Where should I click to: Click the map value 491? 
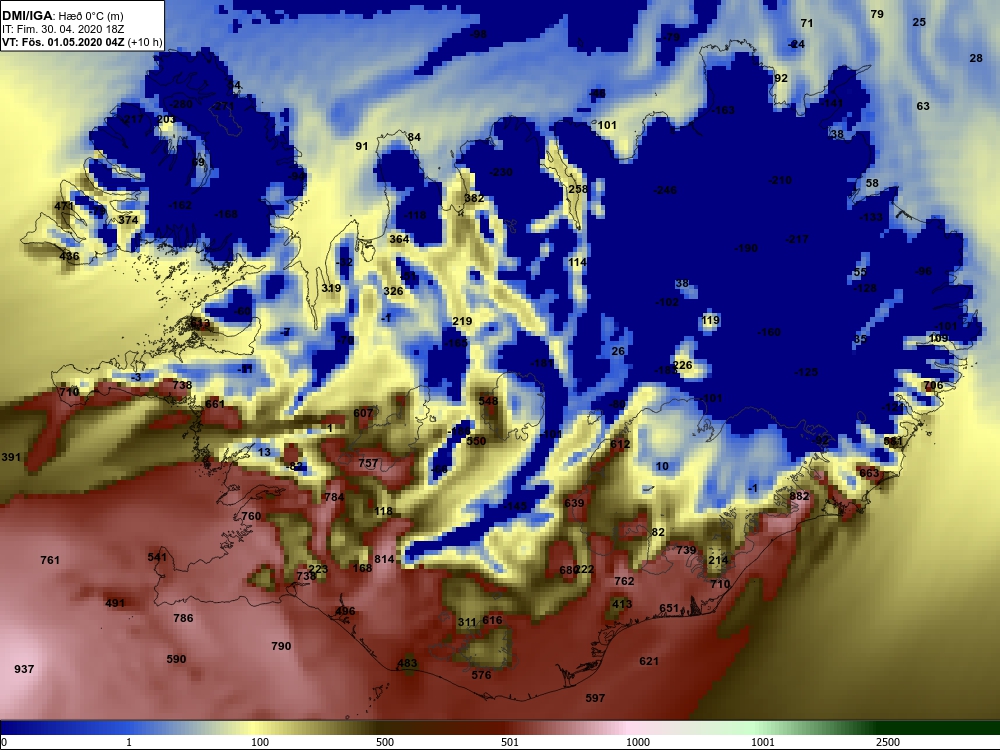(115, 603)
